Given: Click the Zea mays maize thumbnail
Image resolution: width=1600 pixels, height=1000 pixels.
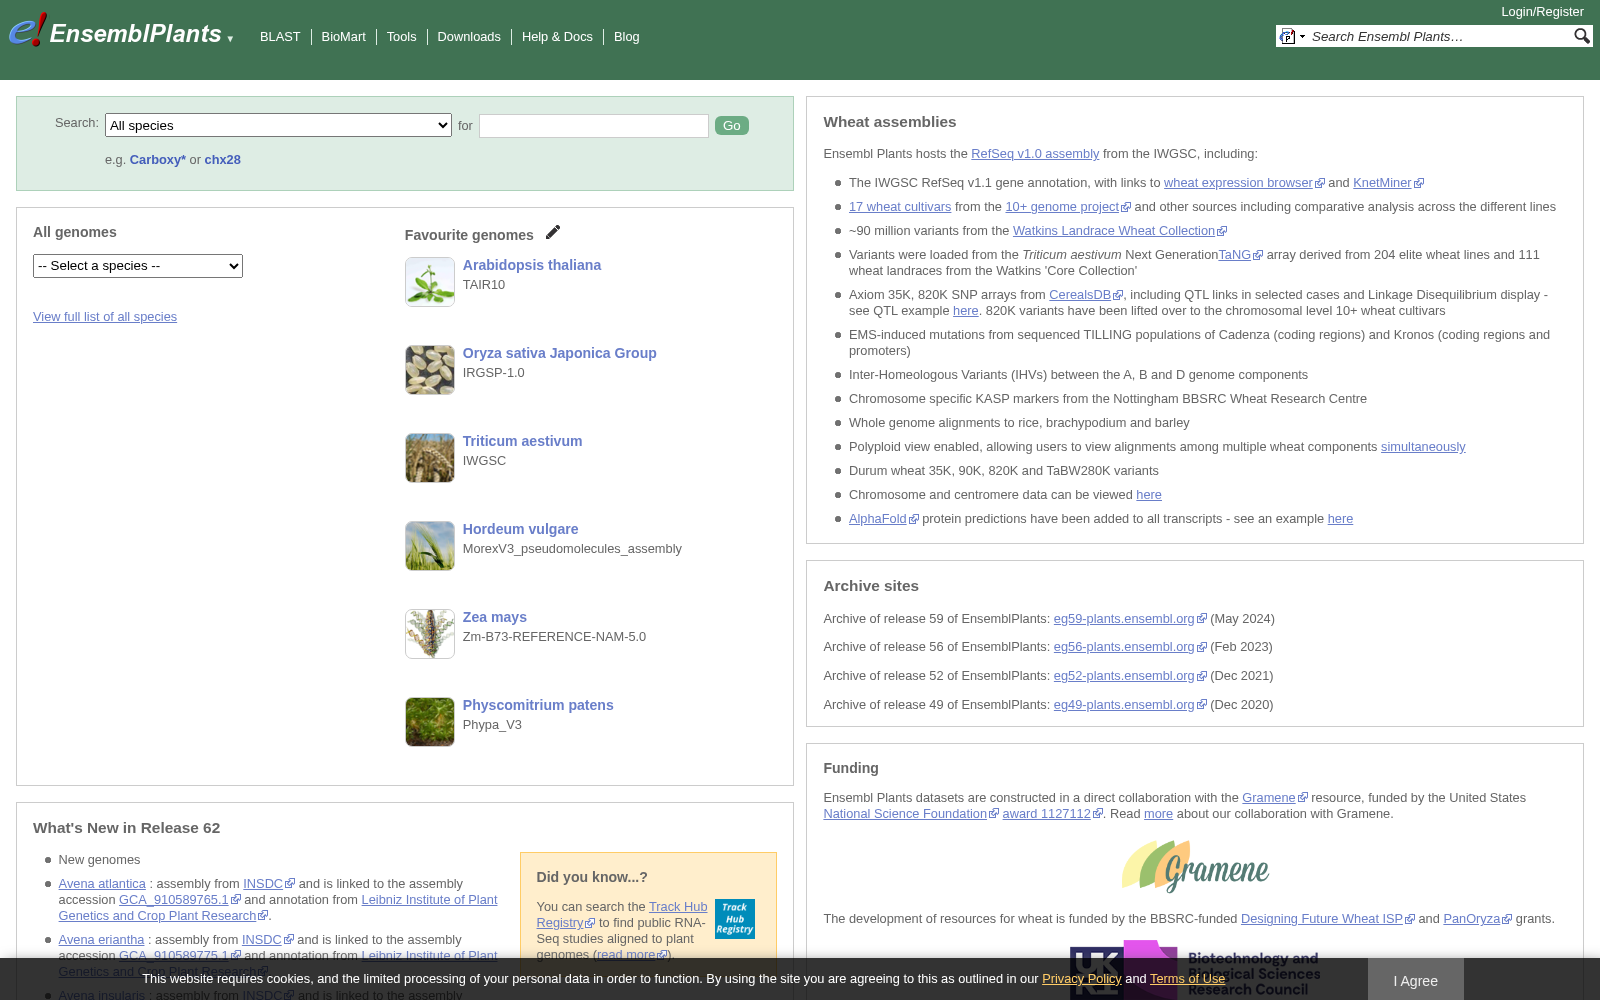Looking at the screenshot, I should point(430,634).
